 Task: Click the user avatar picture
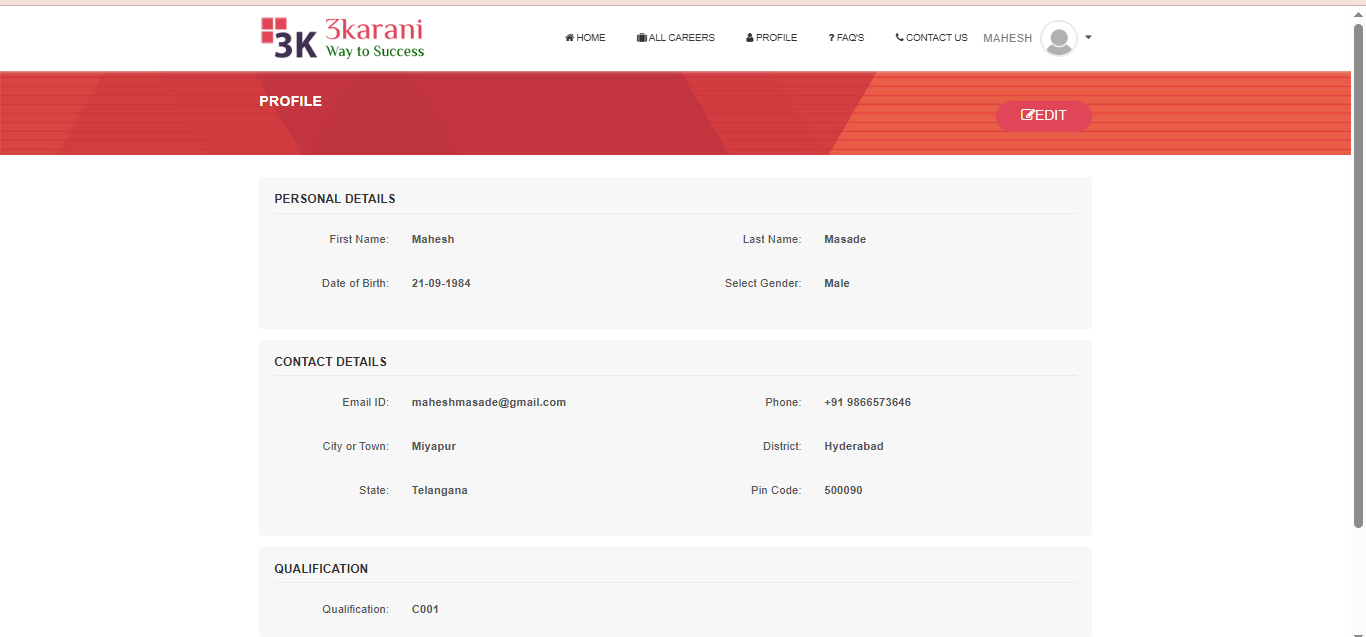coord(1058,39)
